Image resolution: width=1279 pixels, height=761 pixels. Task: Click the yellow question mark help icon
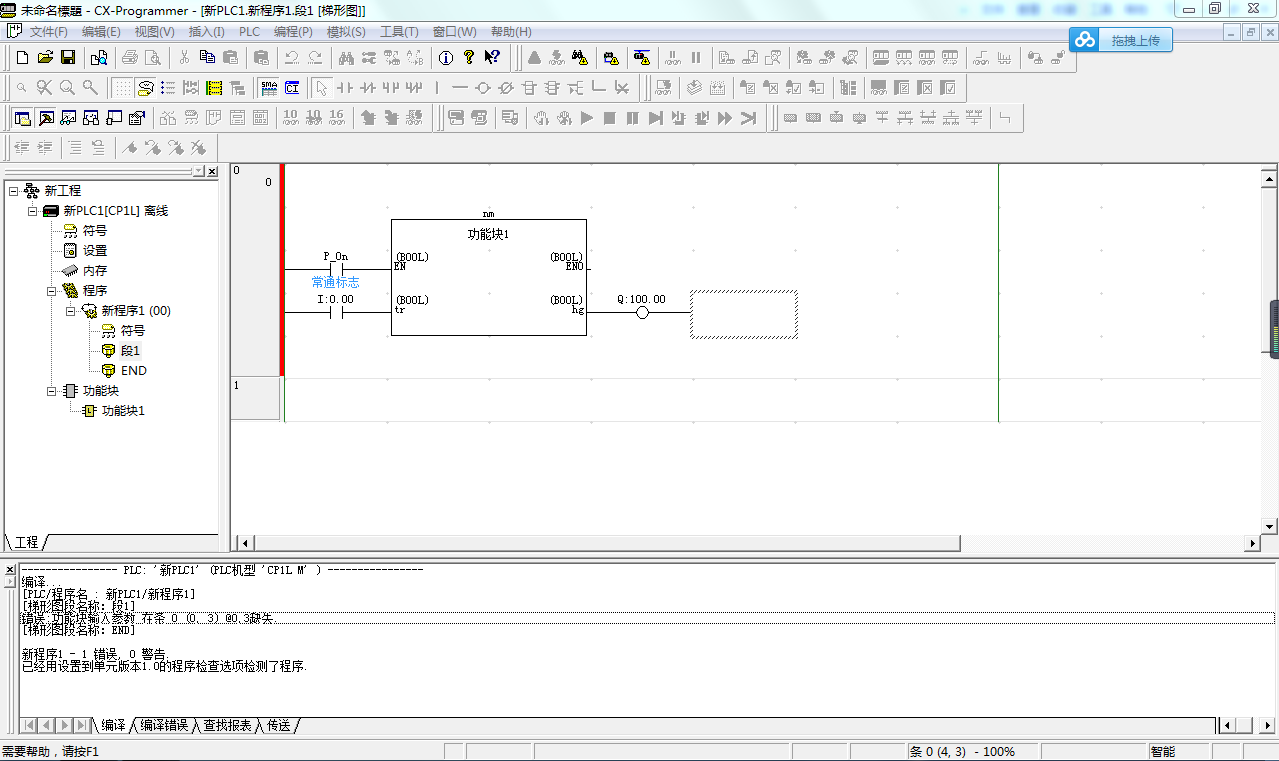469,58
